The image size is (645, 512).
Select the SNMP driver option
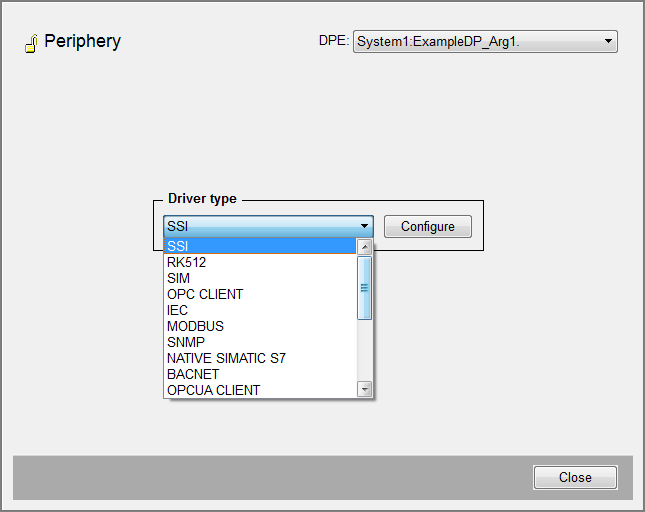pyautogui.click(x=260, y=342)
